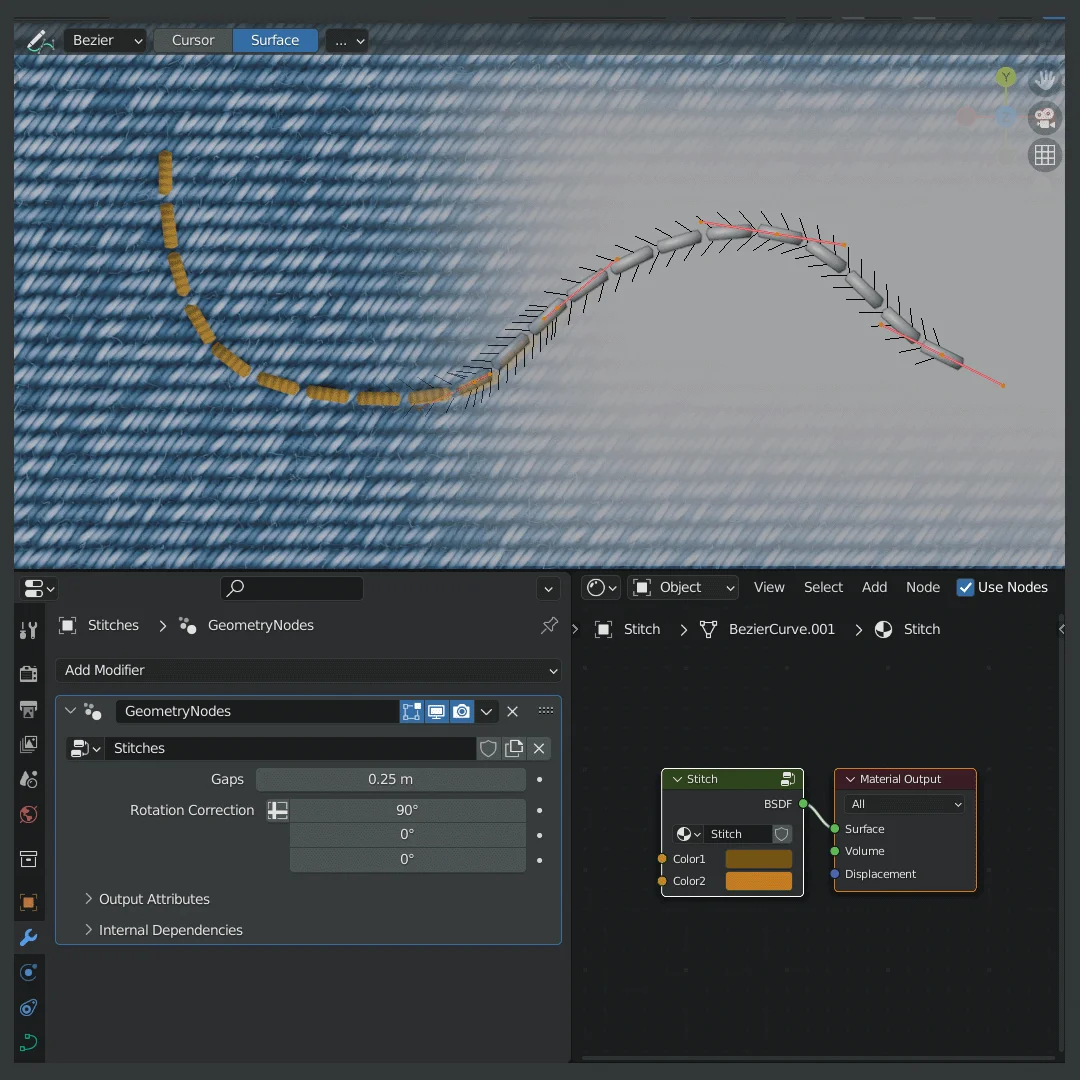
Task: Open the Render Properties tab
Action: pos(28,673)
